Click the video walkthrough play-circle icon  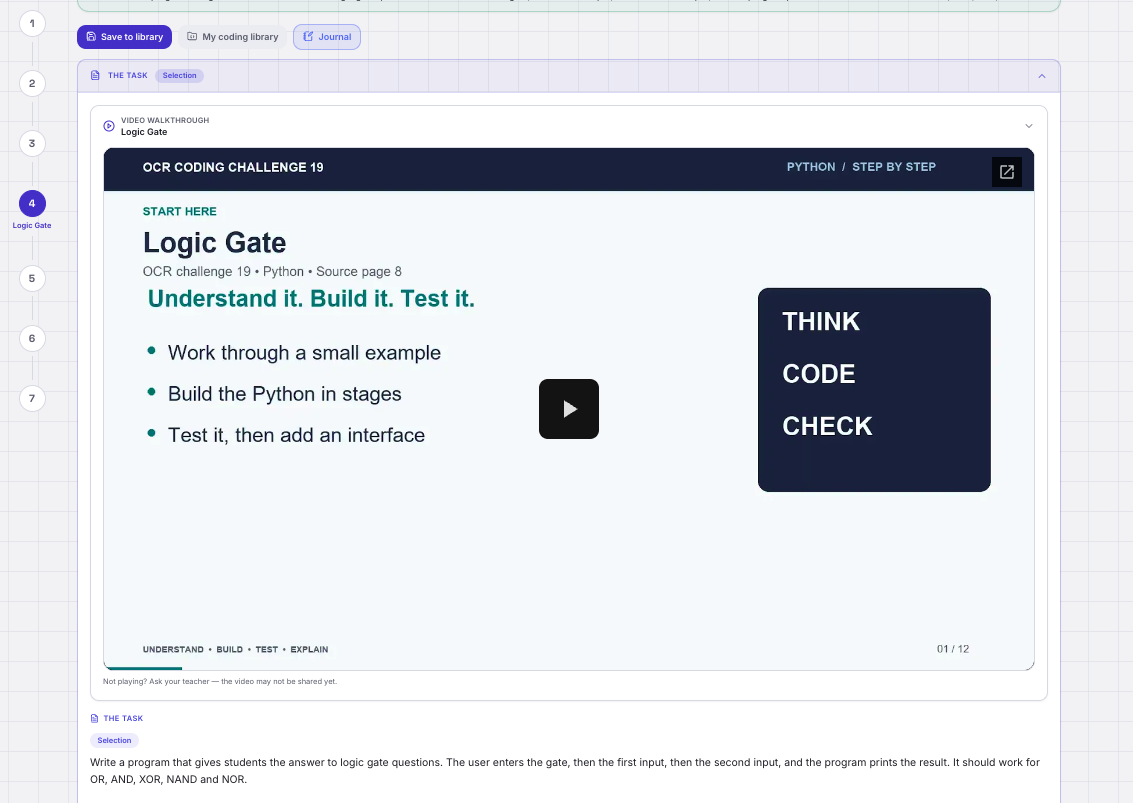(109, 126)
